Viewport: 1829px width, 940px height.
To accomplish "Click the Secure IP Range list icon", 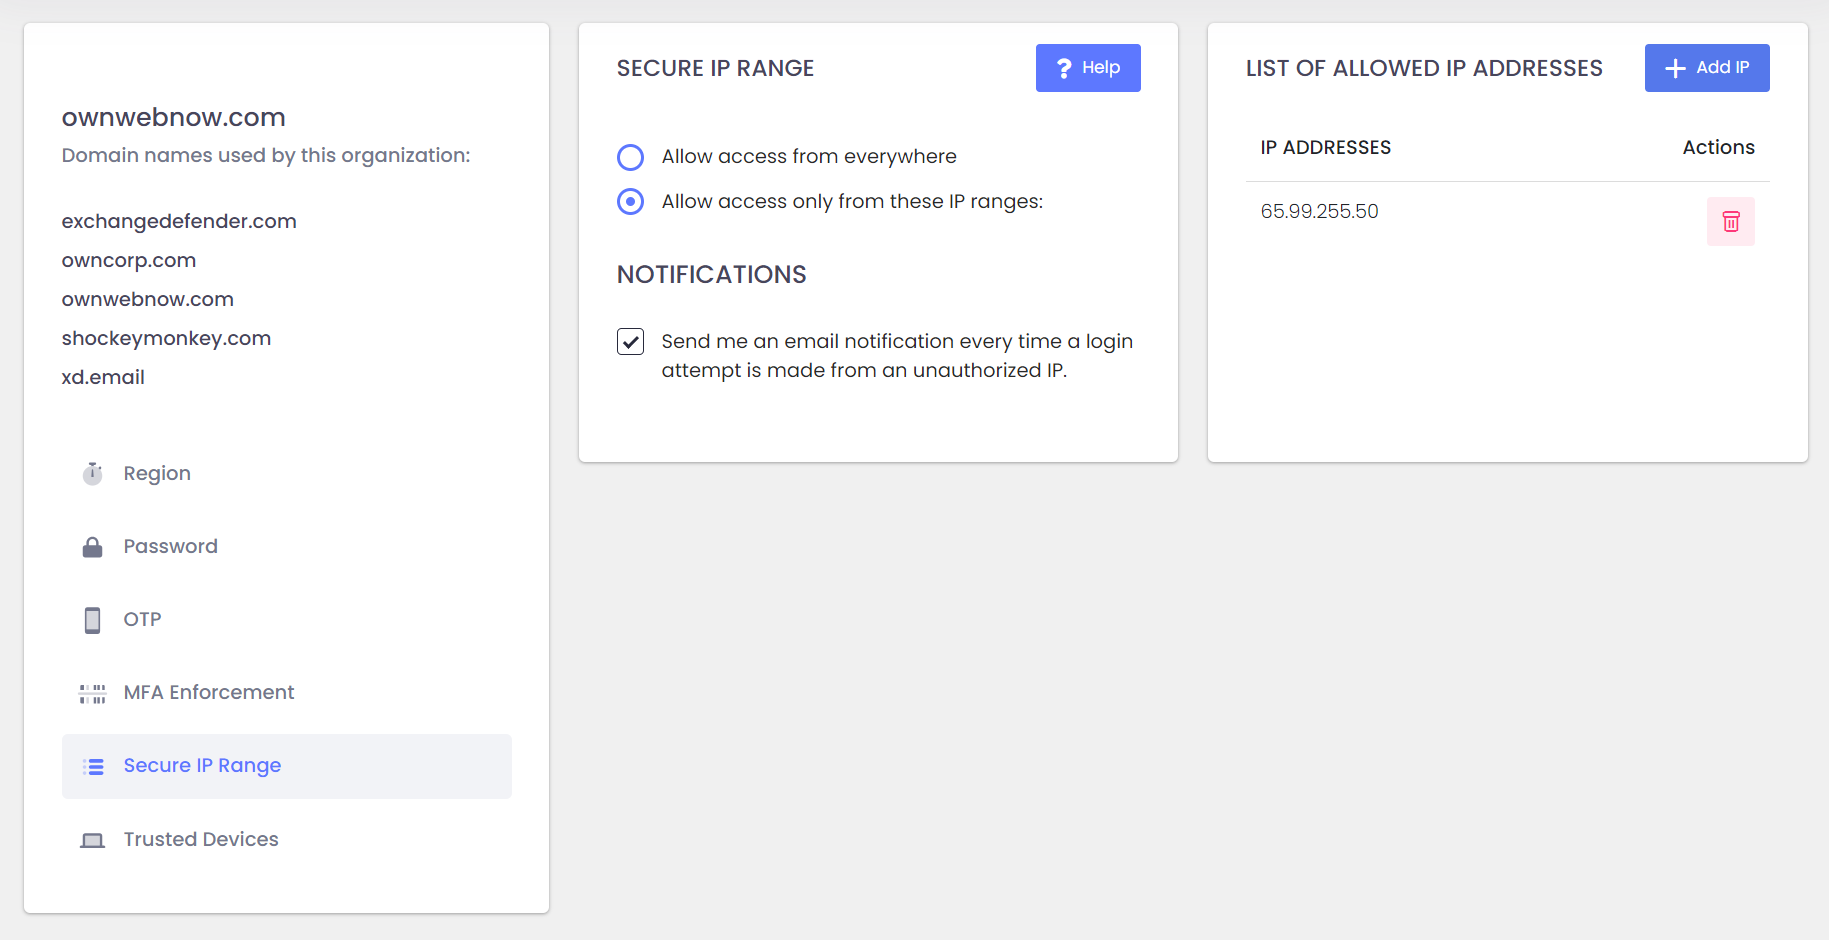I will (93, 766).
